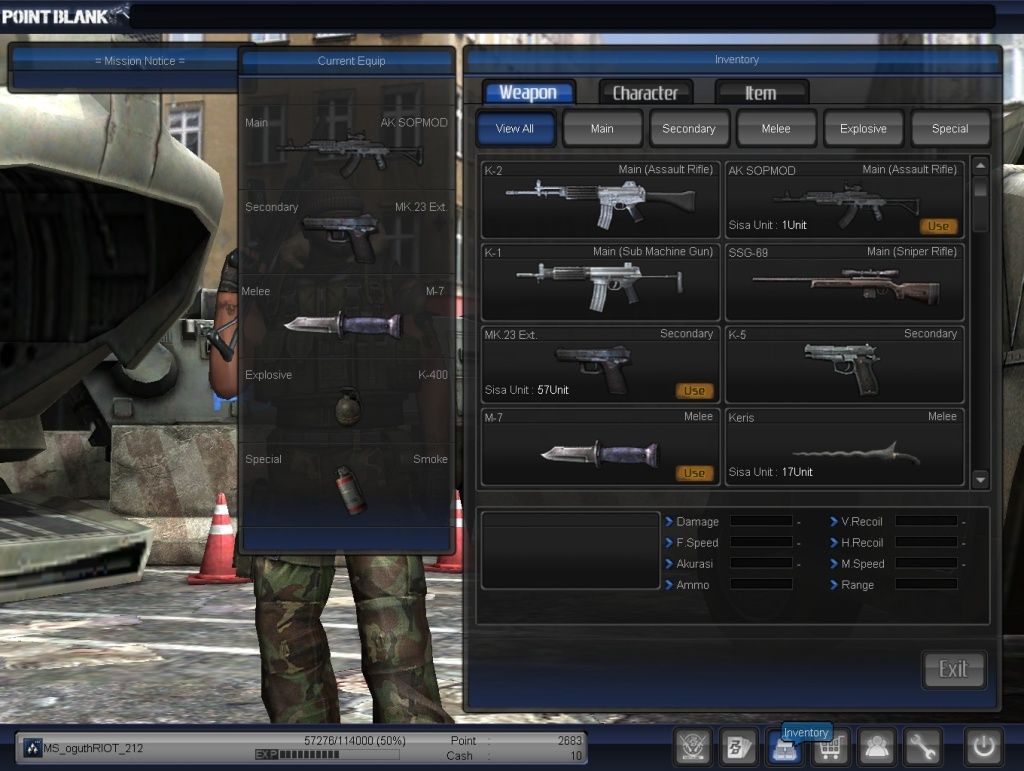Switch to the Item tab
This screenshot has width=1024, height=771.
point(761,93)
